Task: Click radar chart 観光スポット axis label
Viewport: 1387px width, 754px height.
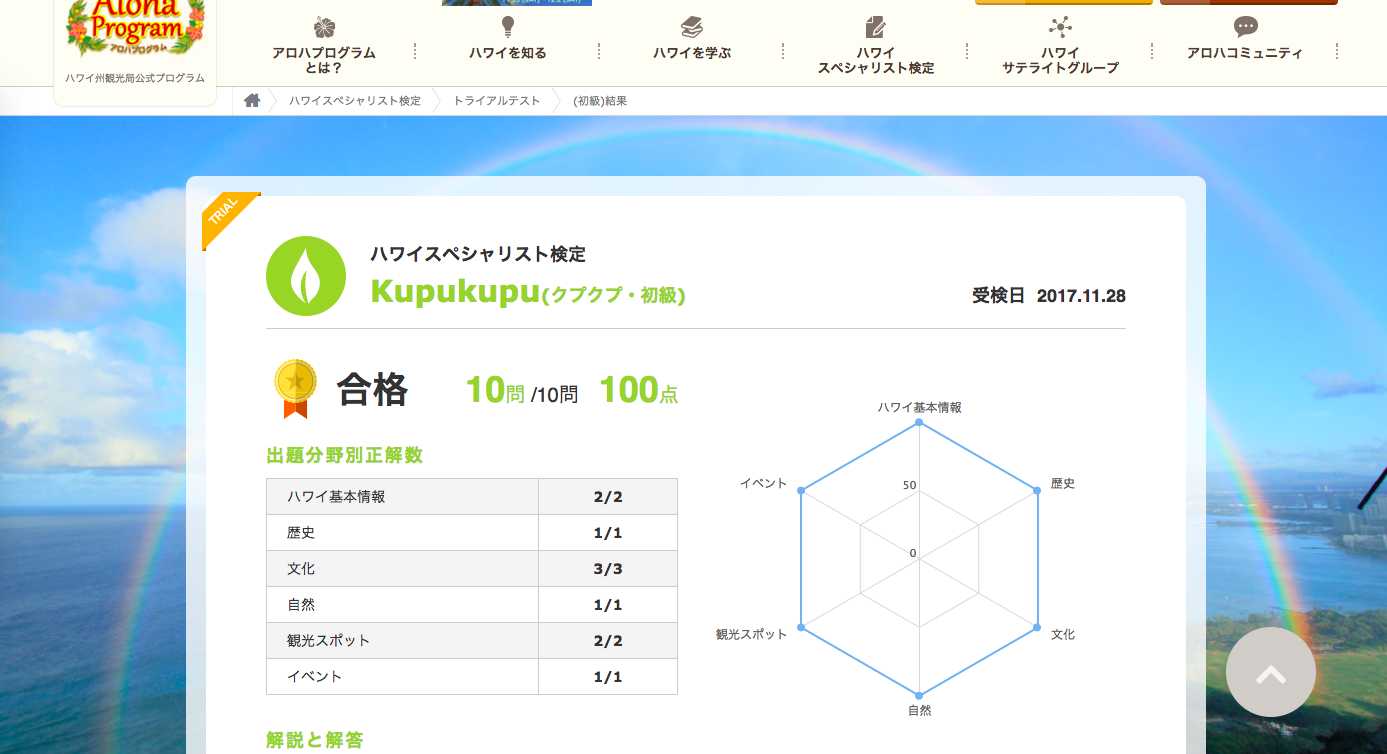Action: (752, 635)
